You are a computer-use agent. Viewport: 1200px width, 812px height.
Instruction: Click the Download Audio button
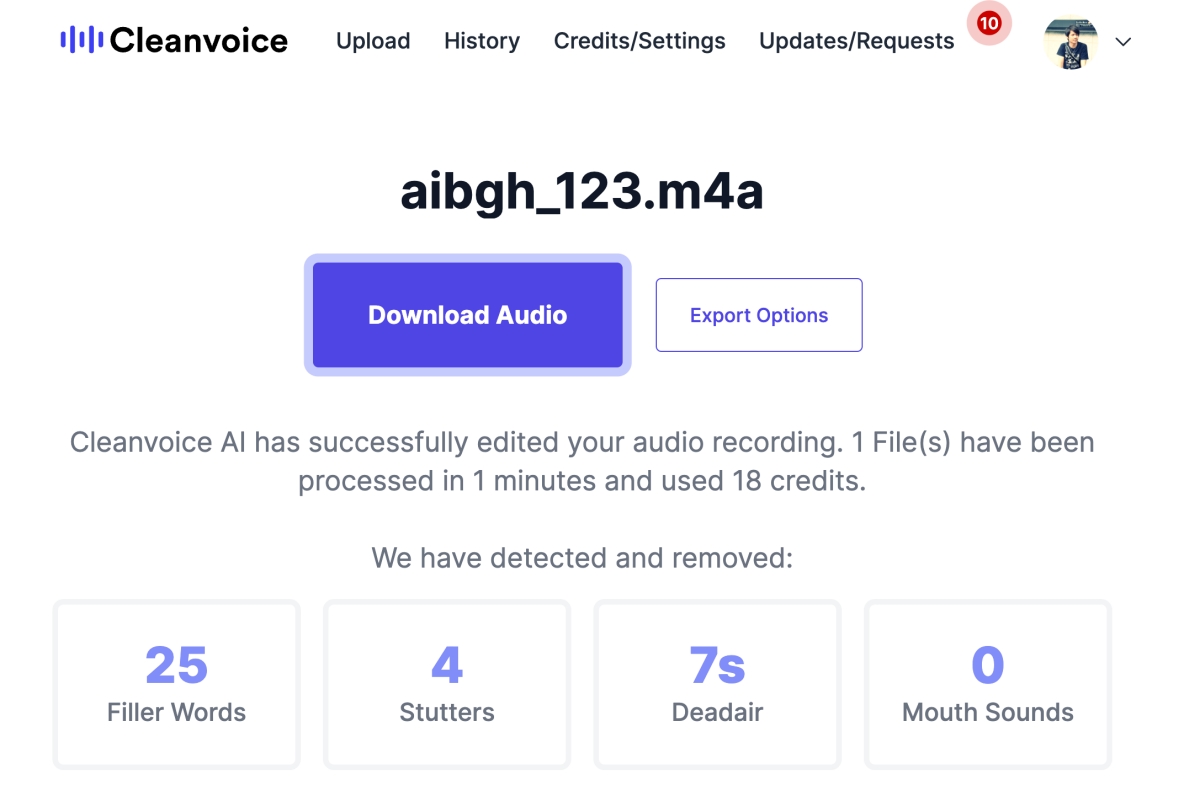(468, 315)
